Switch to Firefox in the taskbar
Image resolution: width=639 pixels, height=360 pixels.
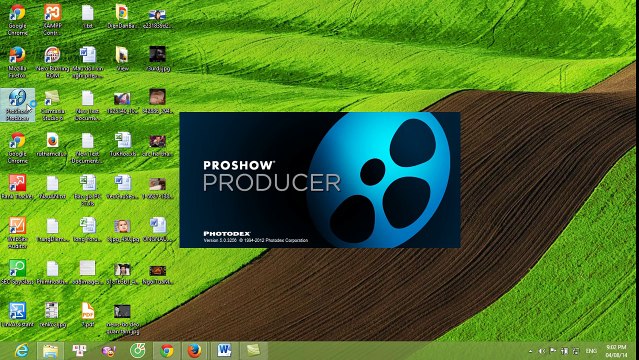[194, 350]
